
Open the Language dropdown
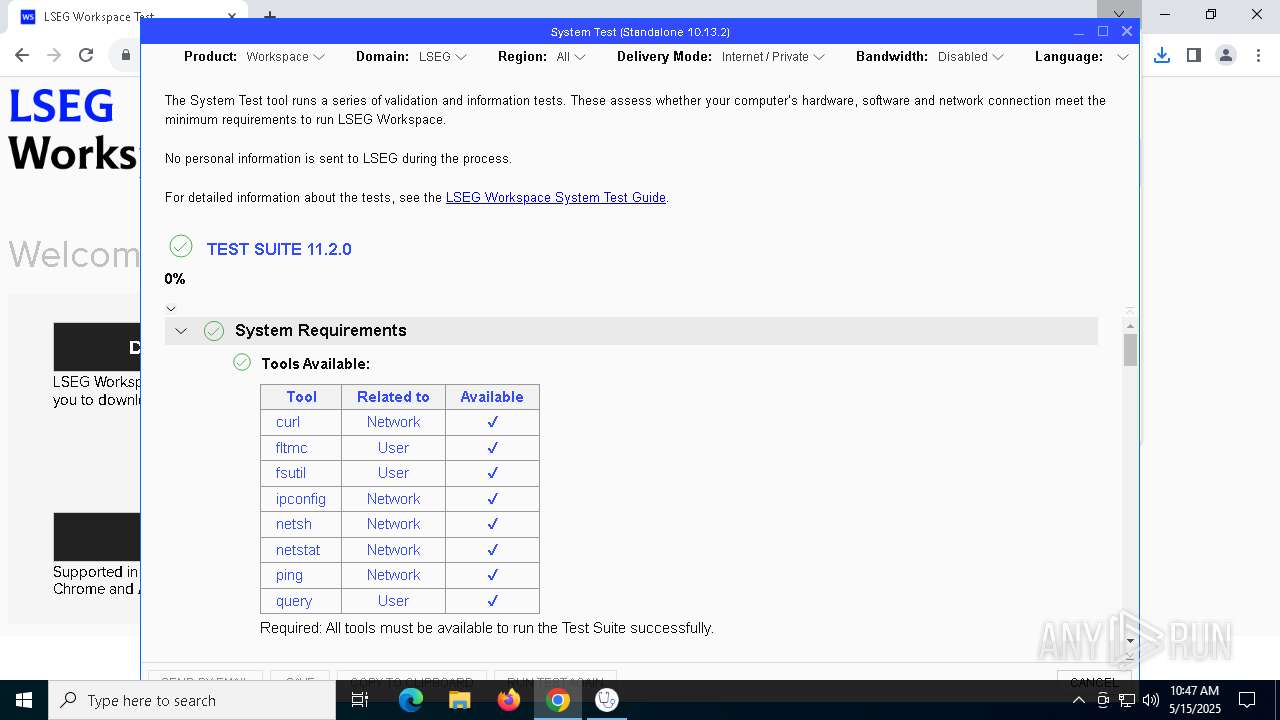coord(1122,57)
